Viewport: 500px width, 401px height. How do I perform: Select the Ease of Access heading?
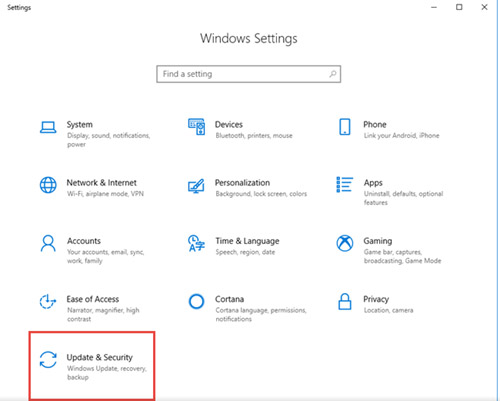coord(93,299)
